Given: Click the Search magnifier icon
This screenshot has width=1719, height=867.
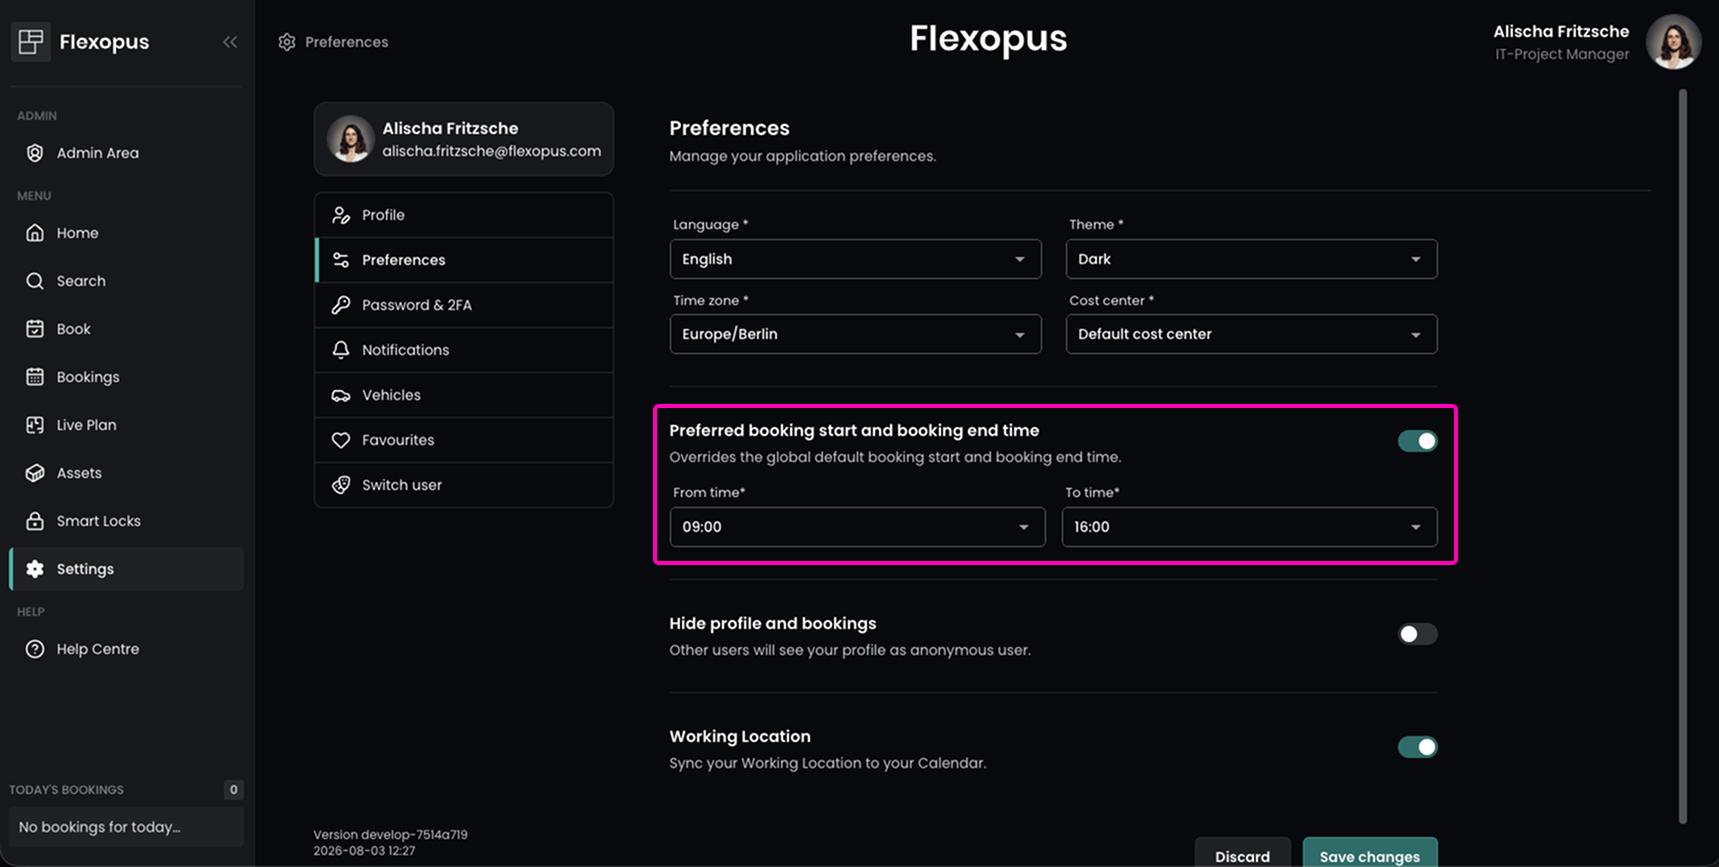Looking at the screenshot, I should click(35, 281).
